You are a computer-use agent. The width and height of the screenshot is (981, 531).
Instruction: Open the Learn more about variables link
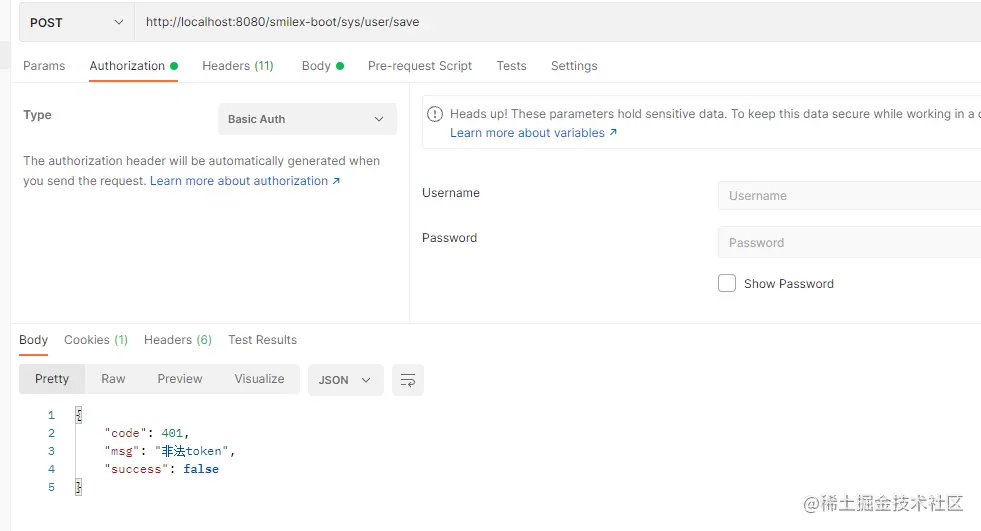(x=533, y=133)
